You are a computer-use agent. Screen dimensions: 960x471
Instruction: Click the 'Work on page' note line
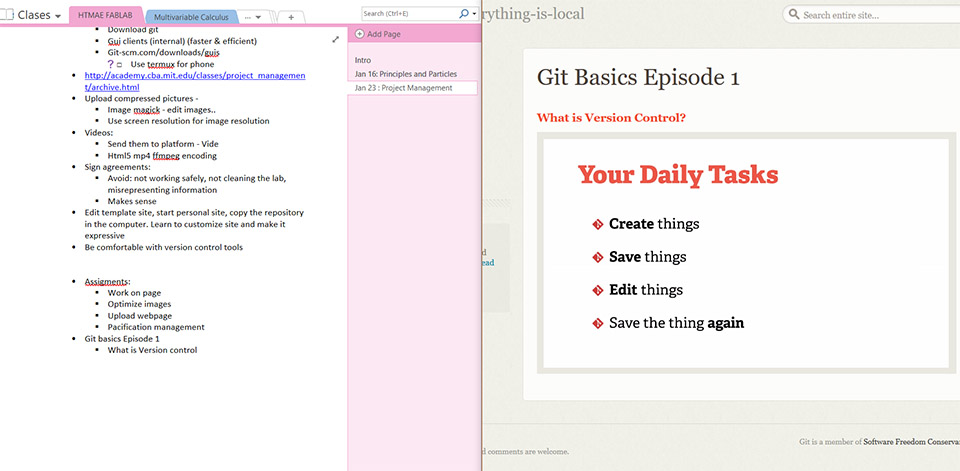[134, 293]
